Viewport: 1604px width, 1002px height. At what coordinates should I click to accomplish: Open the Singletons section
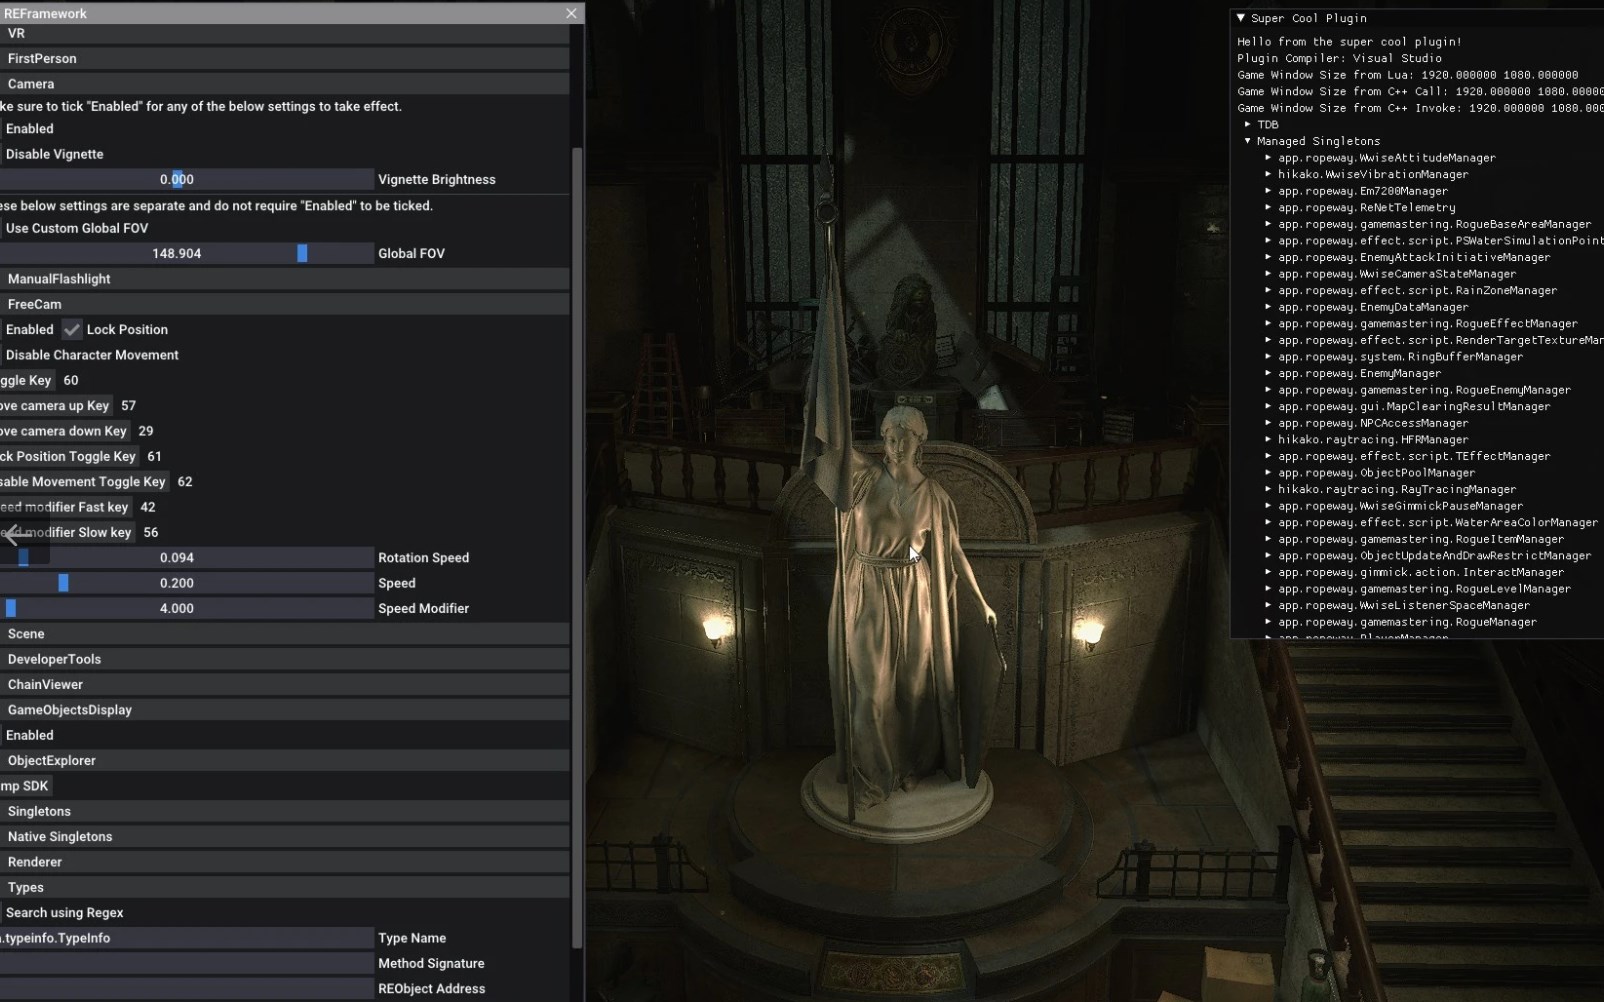point(285,811)
